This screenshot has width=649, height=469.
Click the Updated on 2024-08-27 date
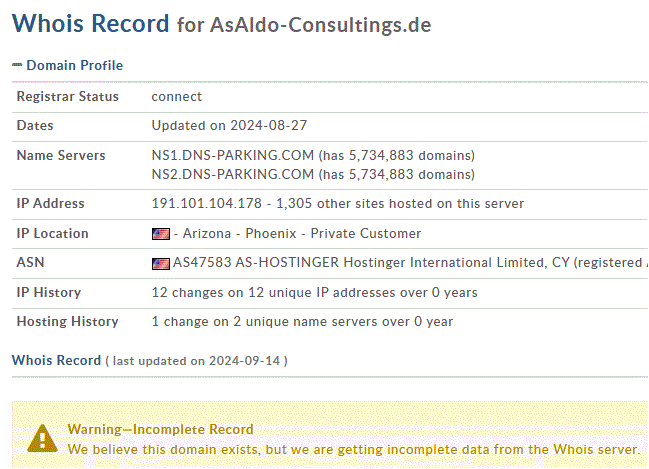[229, 125]
